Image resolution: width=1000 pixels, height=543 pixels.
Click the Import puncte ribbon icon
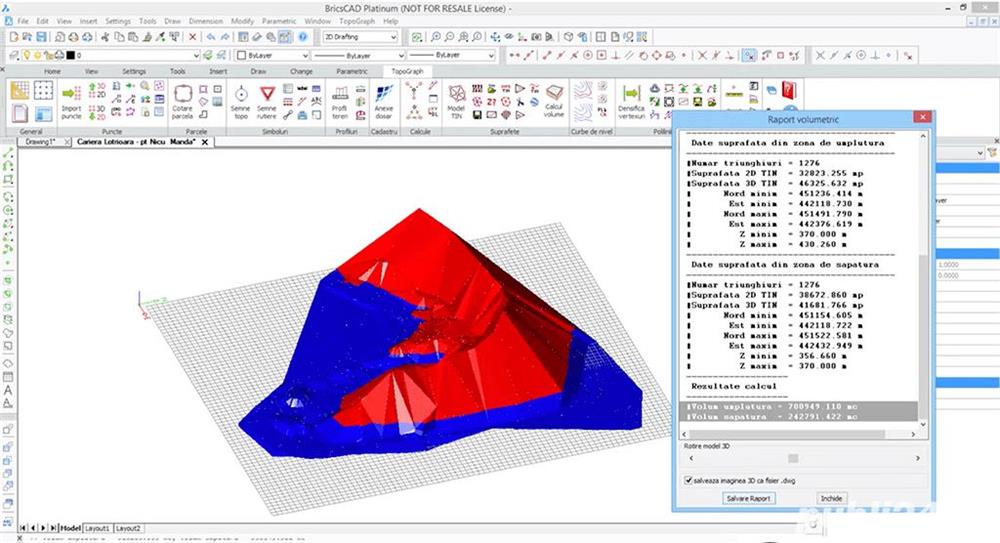click(x=71, y=98)
